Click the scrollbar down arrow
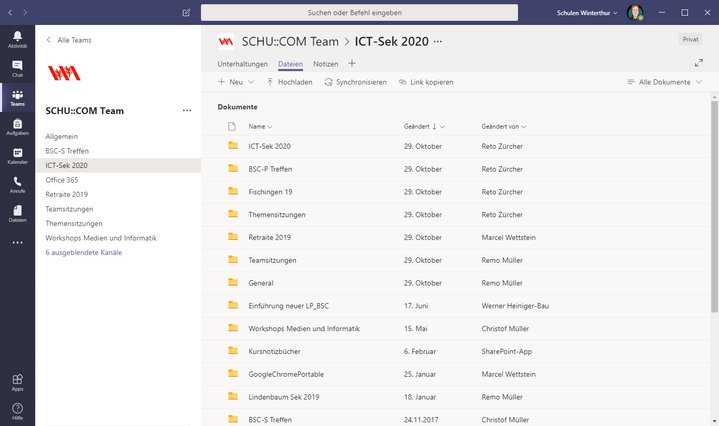Image resolution: width=719 pixels, height=426 pixels. pos(714,421)
